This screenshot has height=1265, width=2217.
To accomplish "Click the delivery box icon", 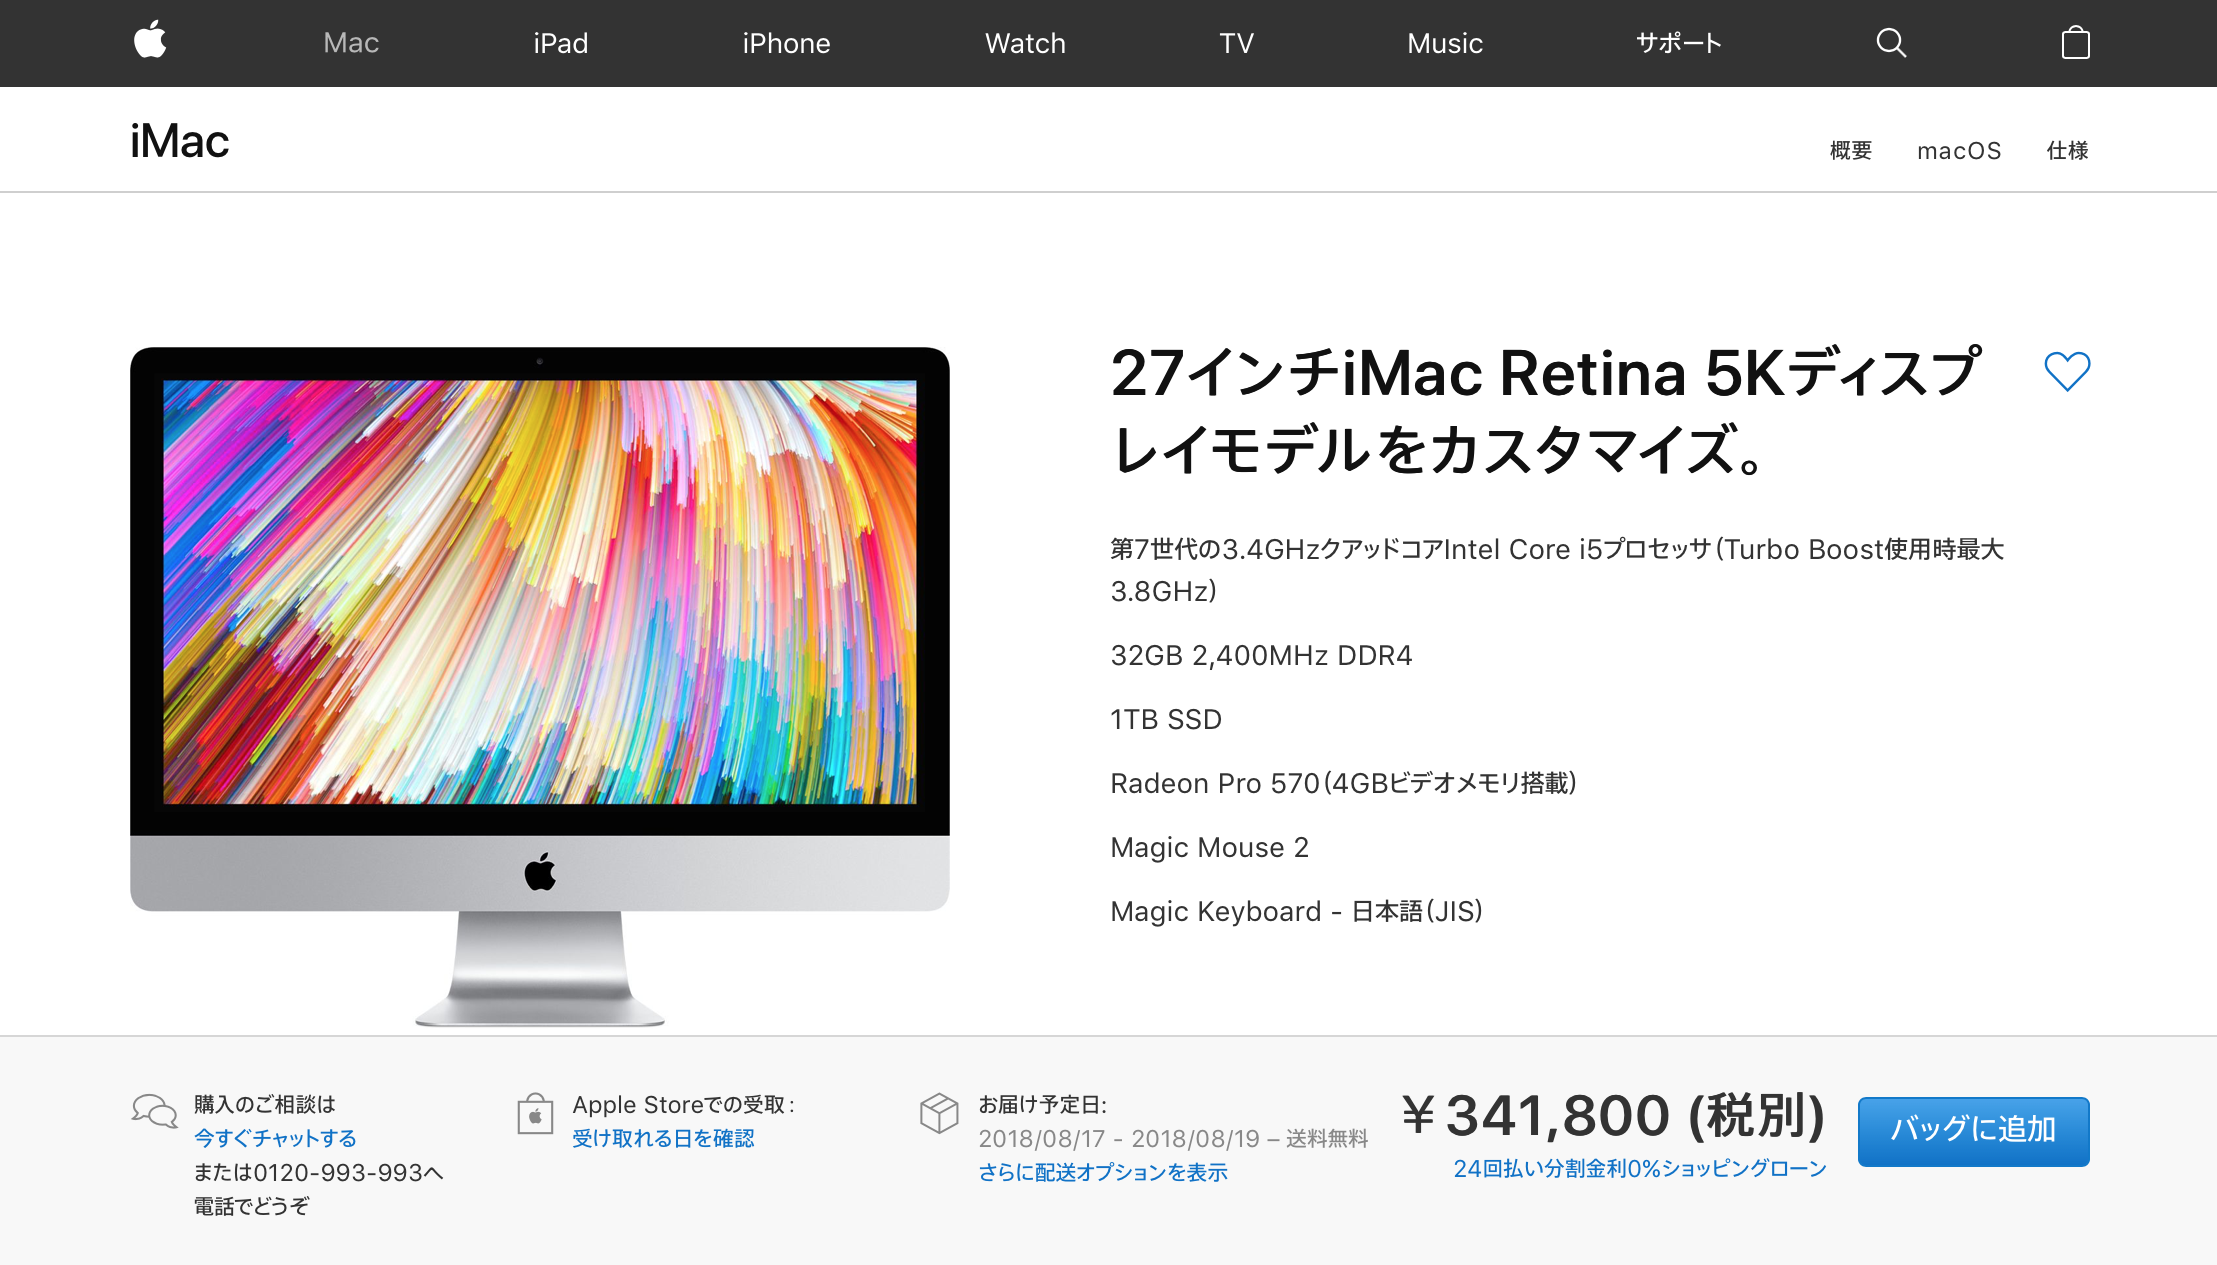I will point(939,1112).
